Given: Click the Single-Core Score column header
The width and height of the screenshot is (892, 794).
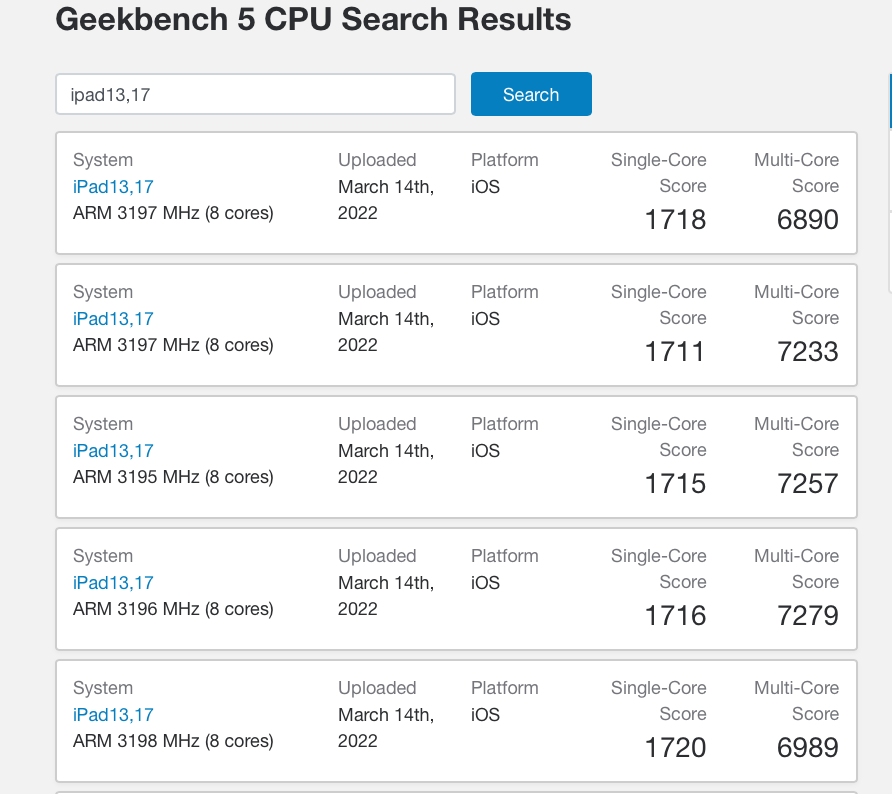Looking at the screenshot, I should click(658, 172).
